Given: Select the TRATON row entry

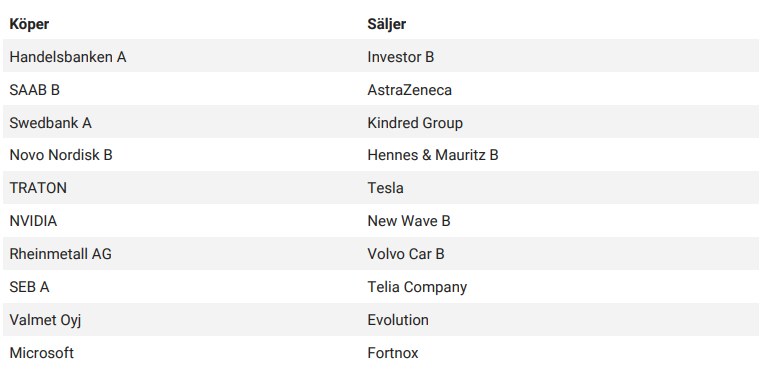Looking at the screenshot, I should pyautogui.click(x=38, y=188).
